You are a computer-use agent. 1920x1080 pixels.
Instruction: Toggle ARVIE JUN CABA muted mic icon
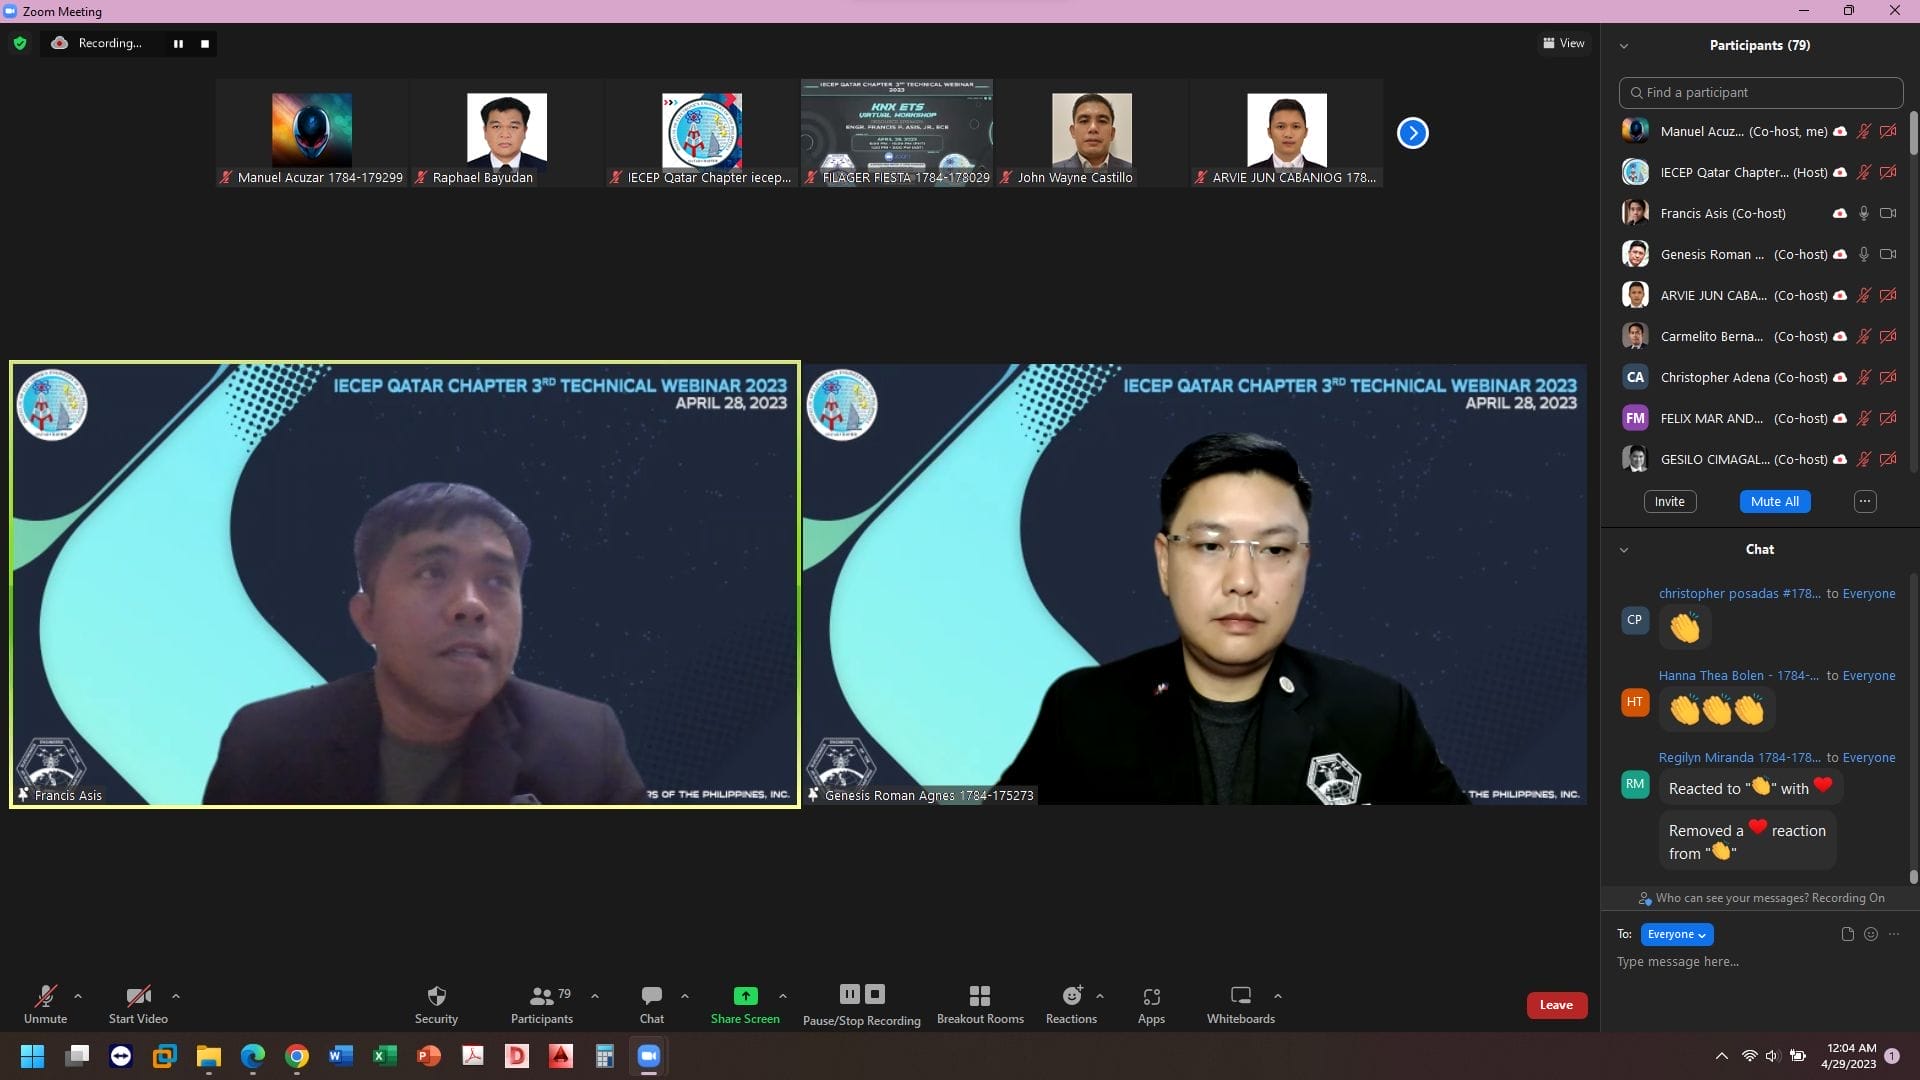[x=1864, y=295]
